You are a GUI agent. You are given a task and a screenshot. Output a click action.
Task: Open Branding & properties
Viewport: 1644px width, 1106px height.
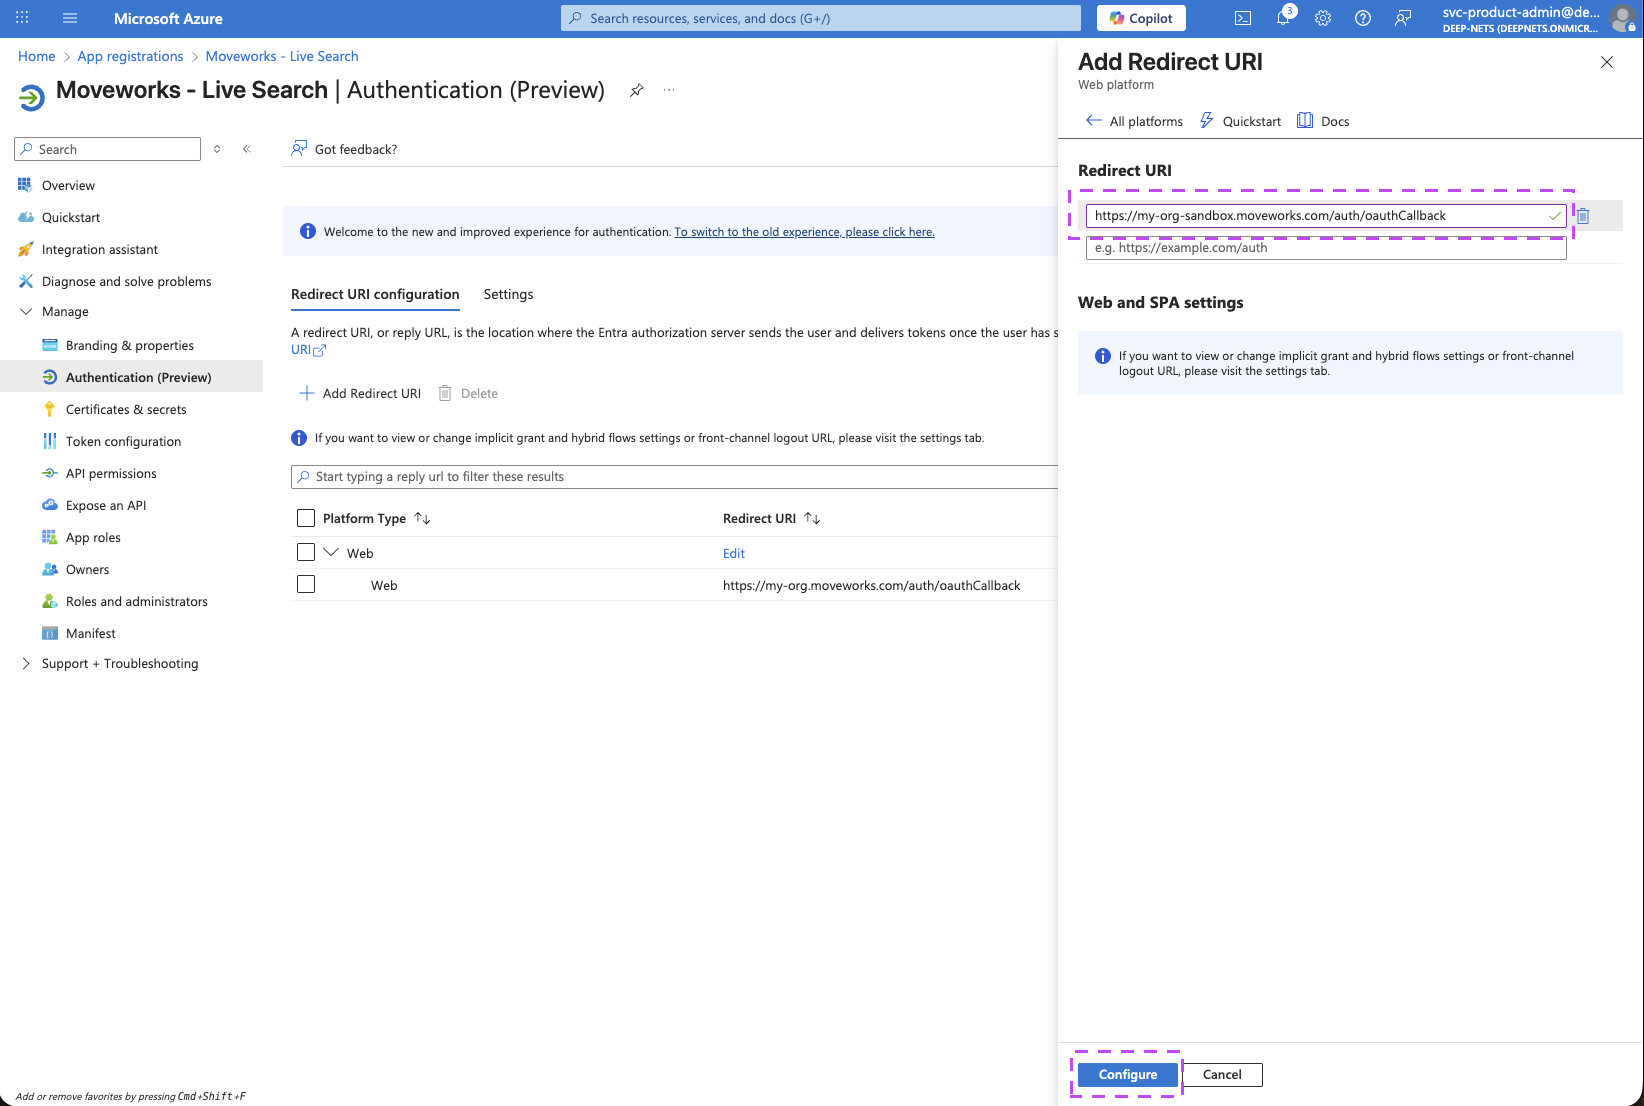tap(131, 345)
